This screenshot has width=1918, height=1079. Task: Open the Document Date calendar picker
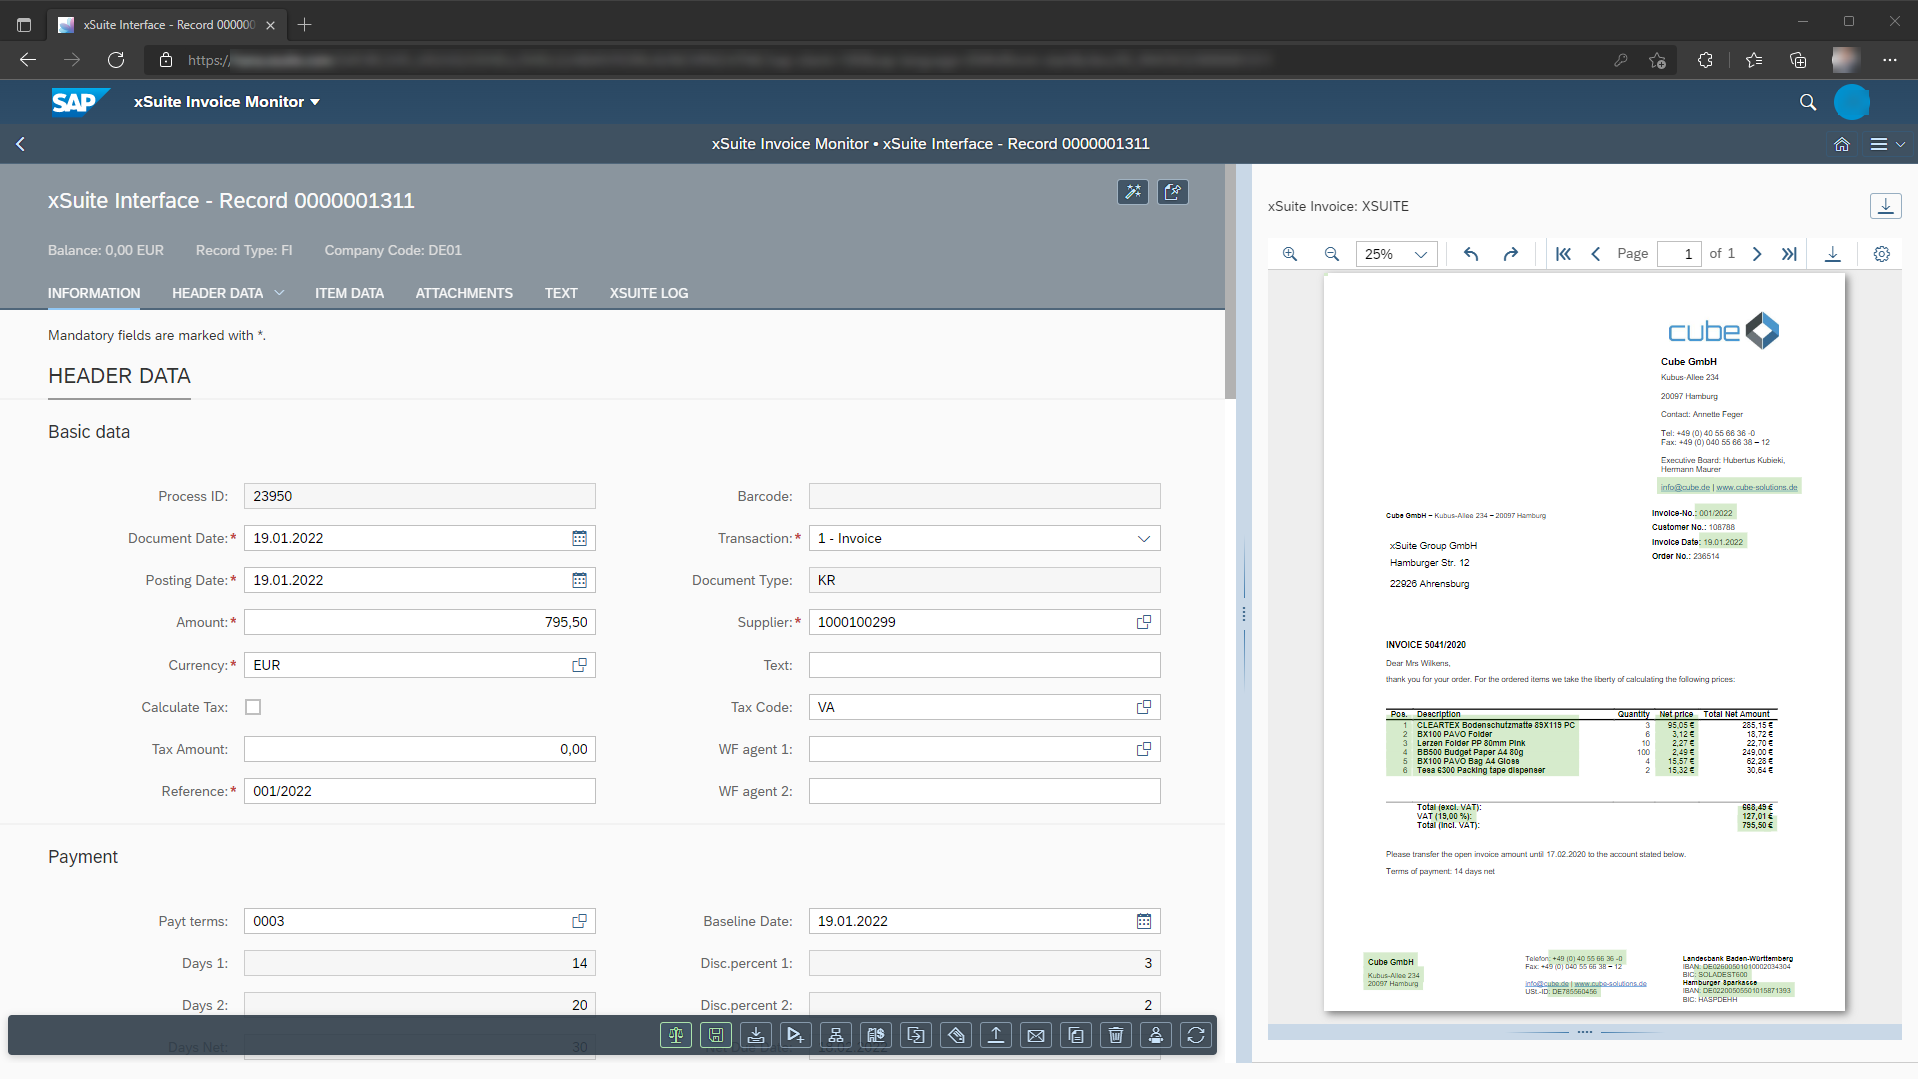point(580,538)
